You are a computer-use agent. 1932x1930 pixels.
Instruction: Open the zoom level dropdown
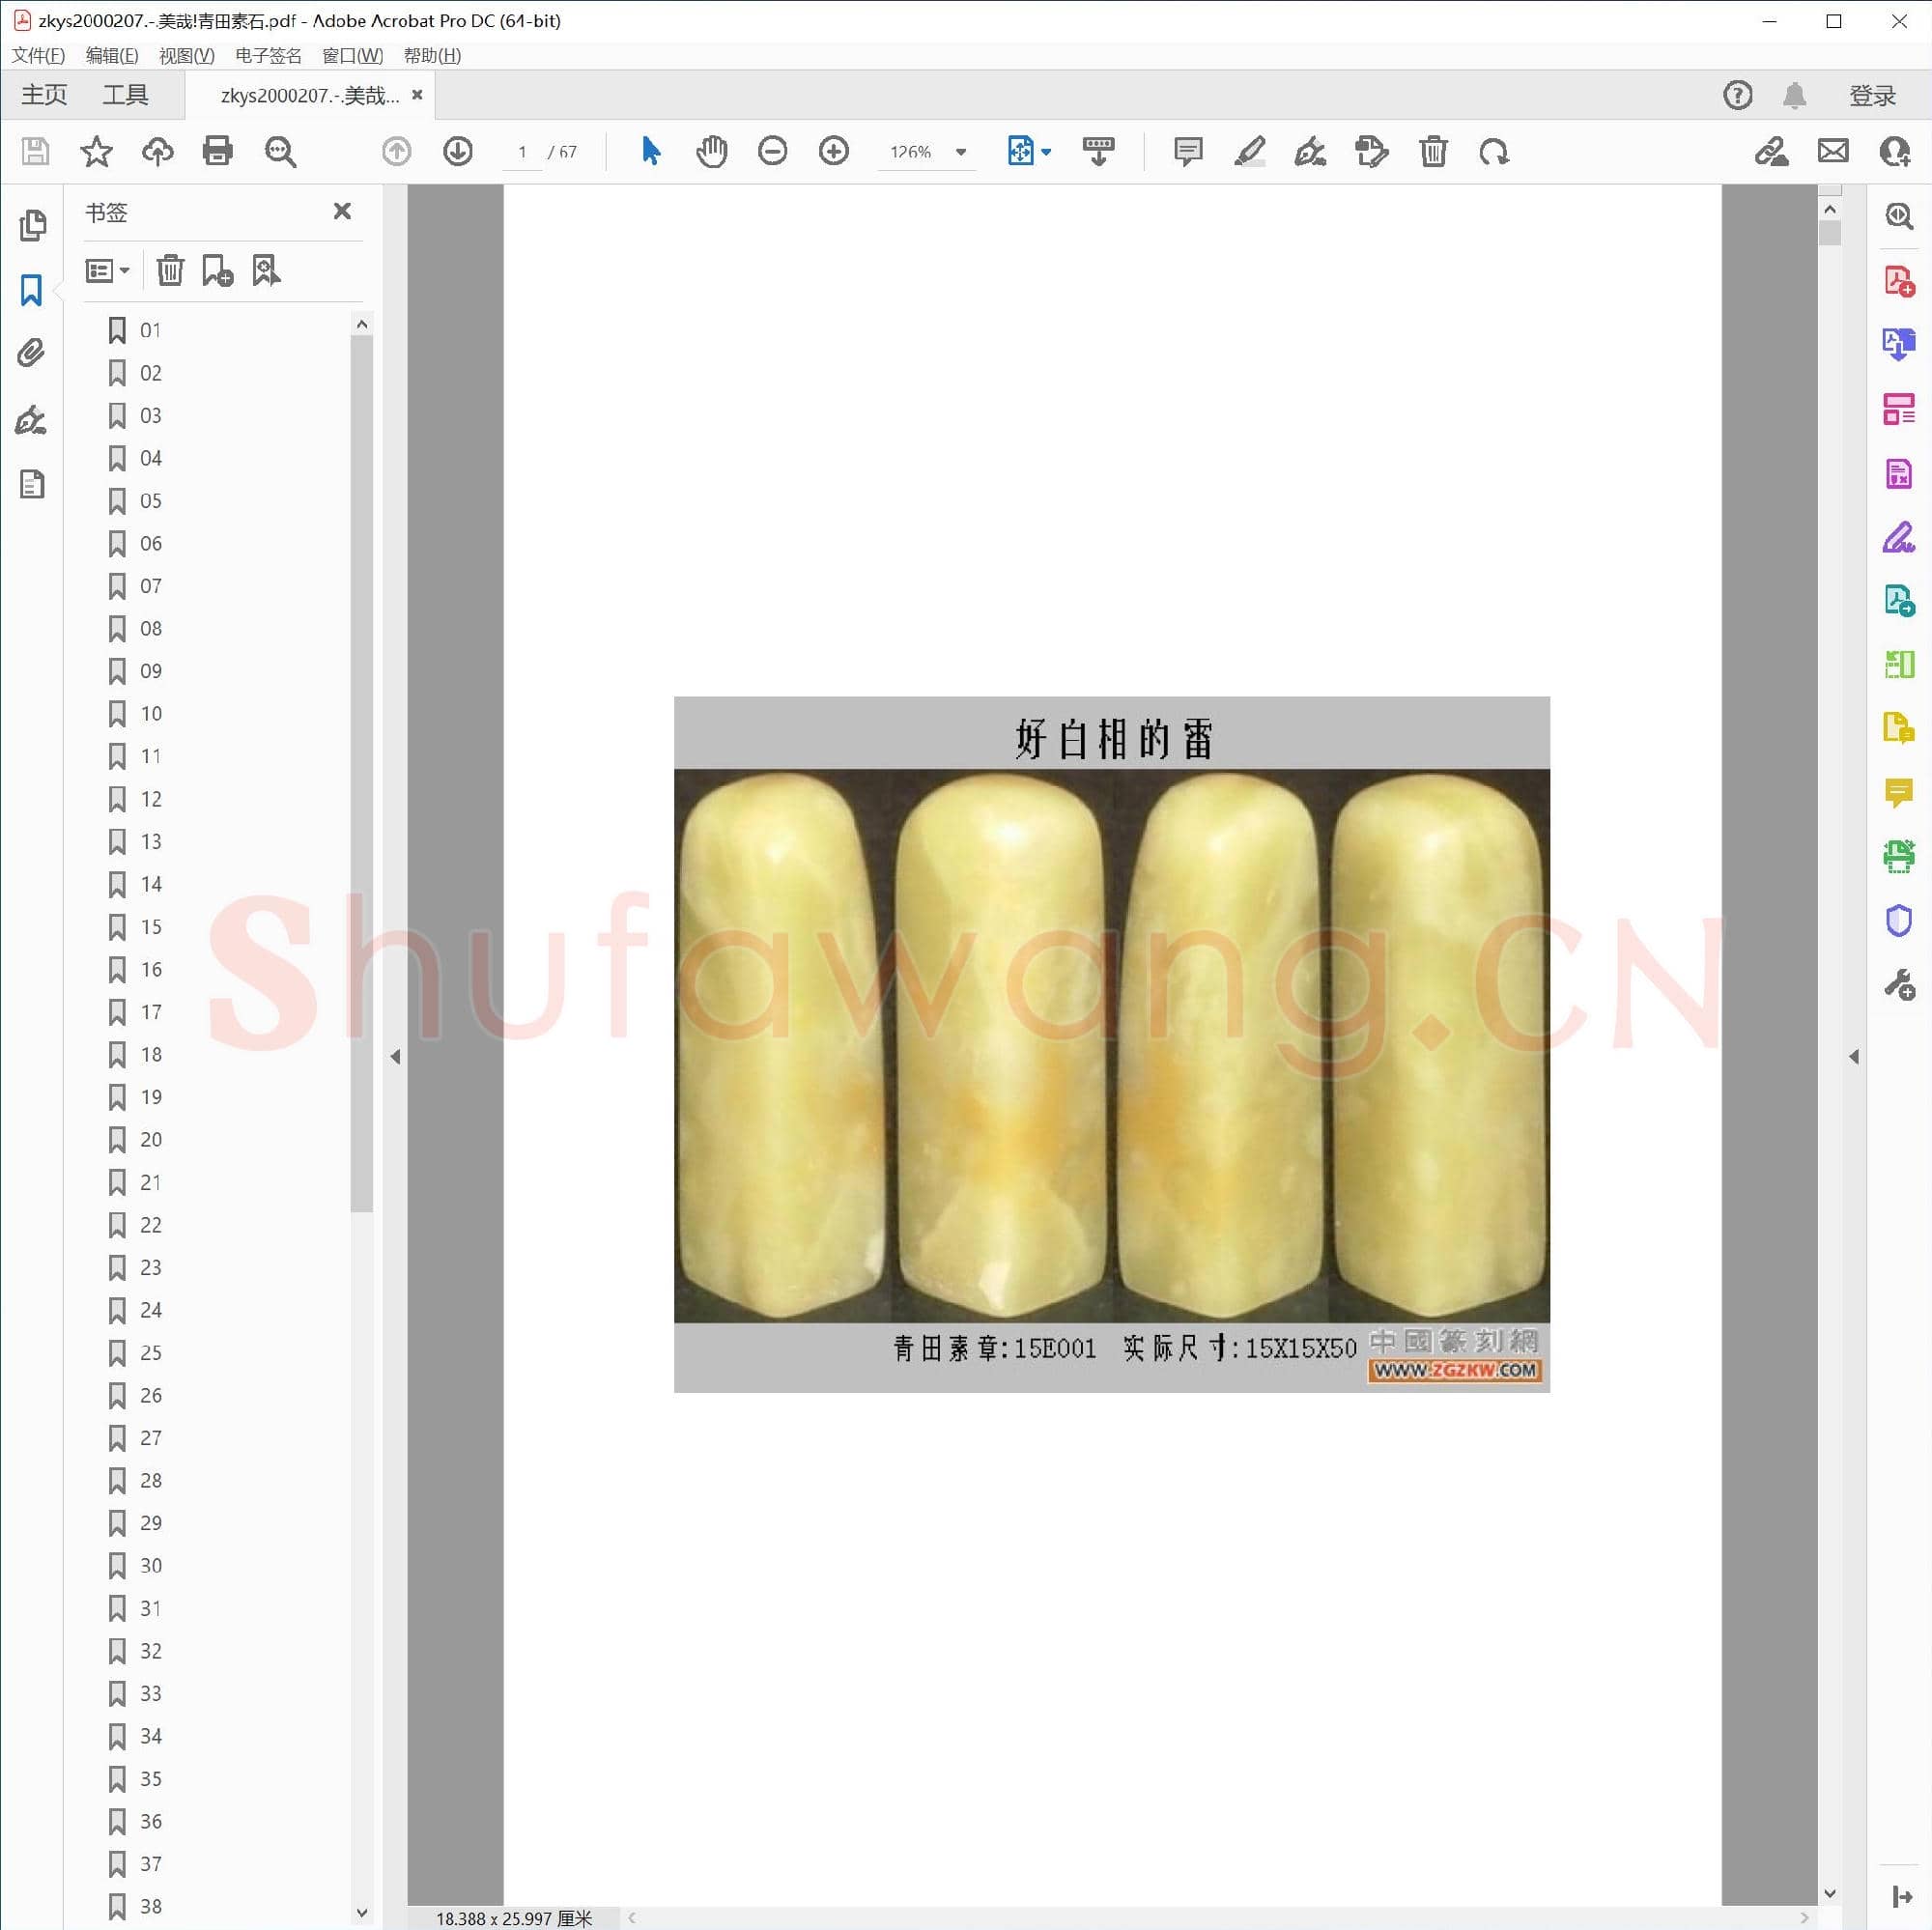tap(961, 152)
